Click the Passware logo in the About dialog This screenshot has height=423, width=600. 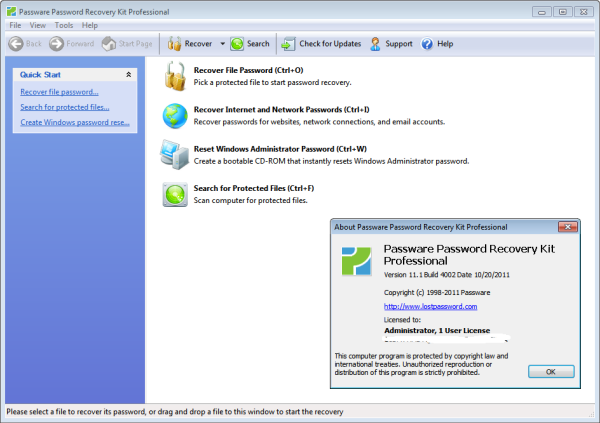click(356, 261)
